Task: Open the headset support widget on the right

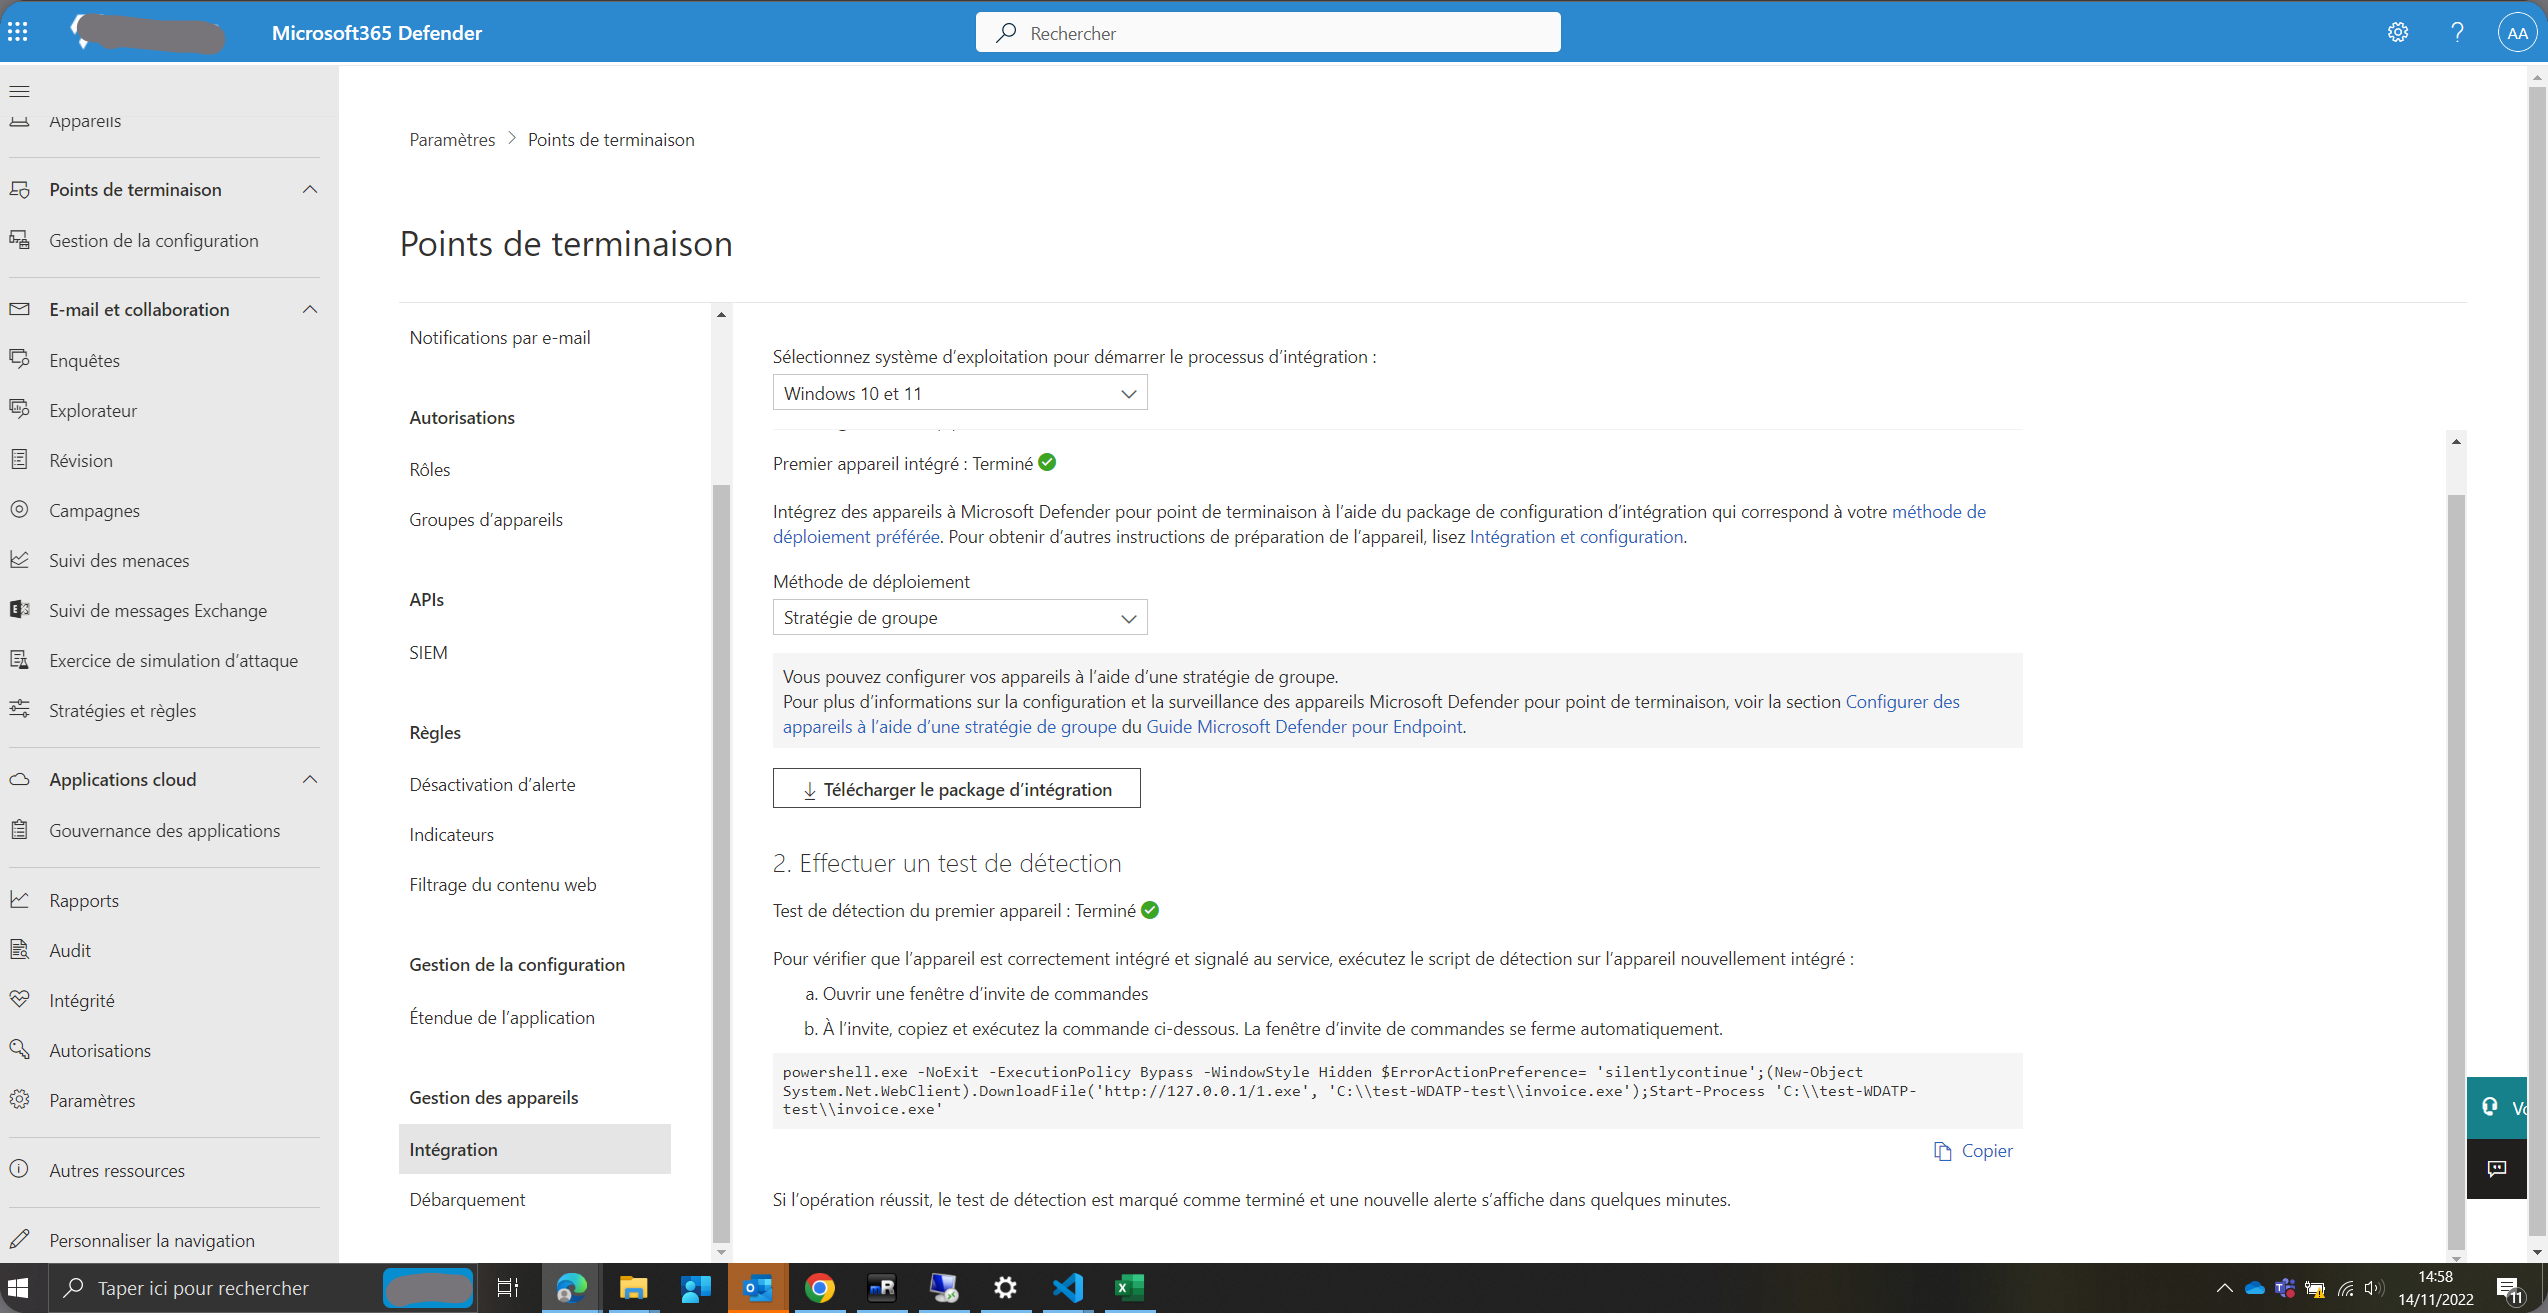Action: [x=2496, y=1107]
